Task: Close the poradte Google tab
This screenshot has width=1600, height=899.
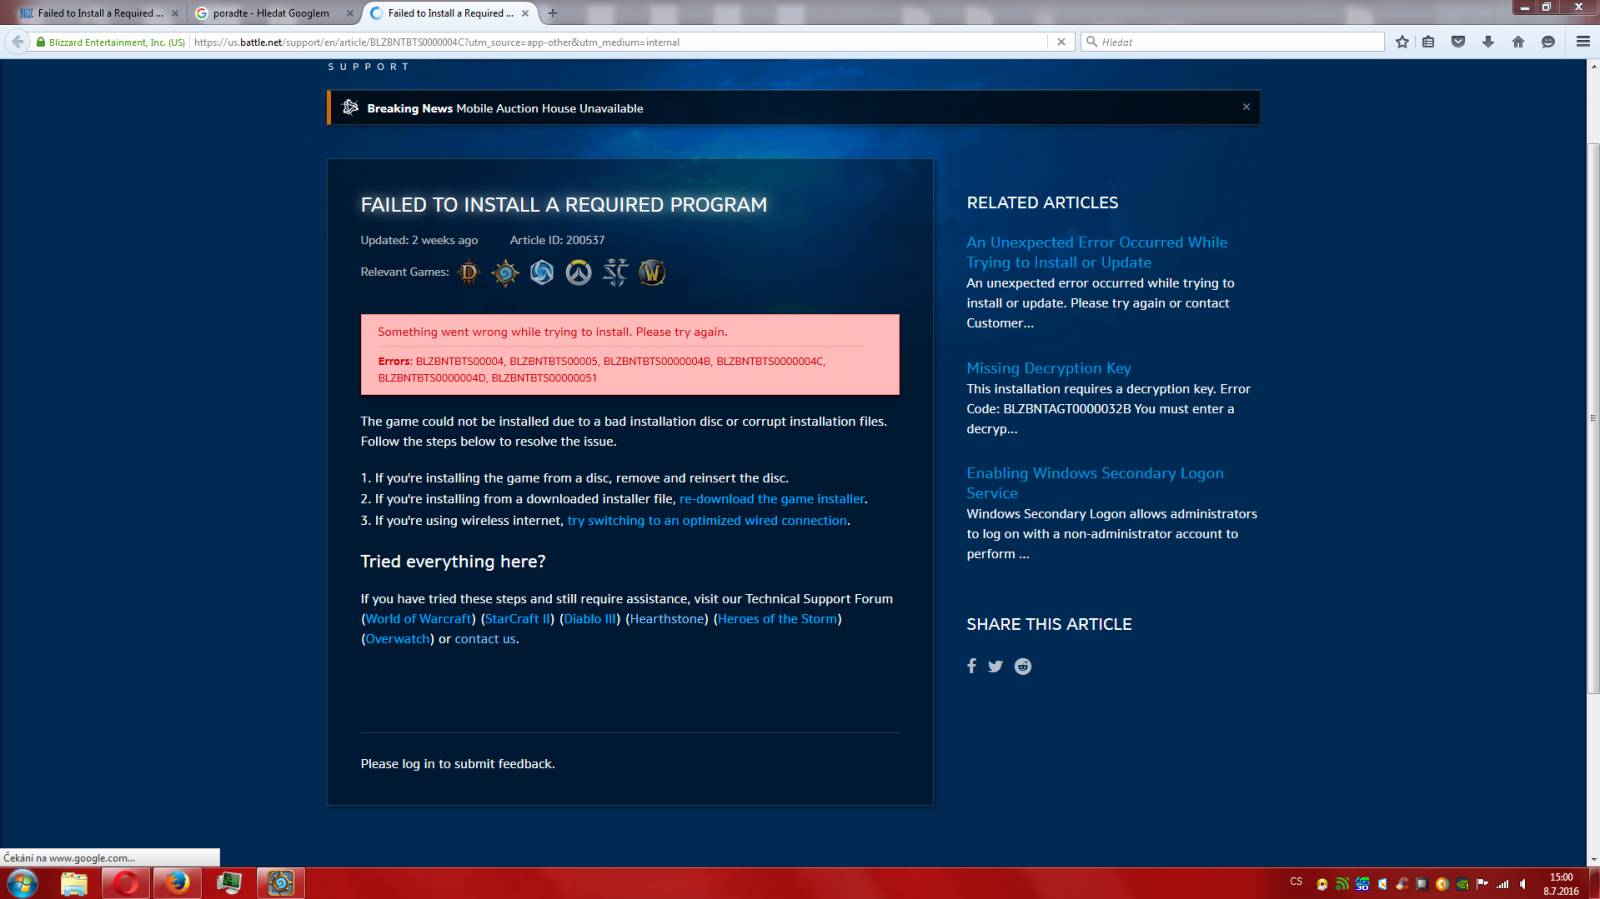Action: (x=350, y=13)
